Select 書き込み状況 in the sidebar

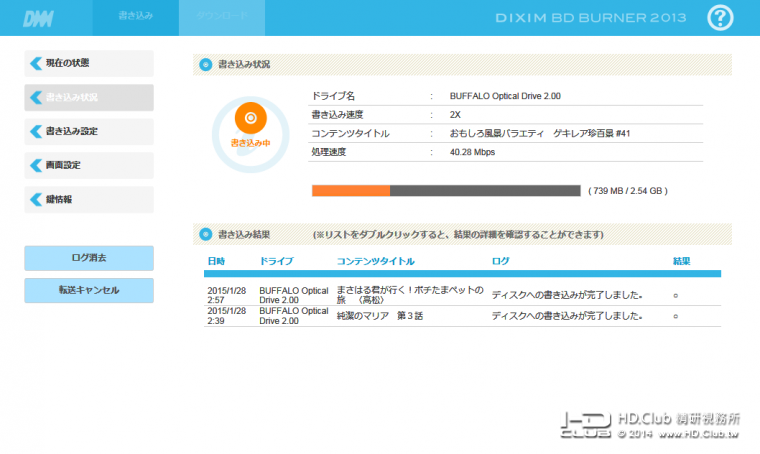89,97
